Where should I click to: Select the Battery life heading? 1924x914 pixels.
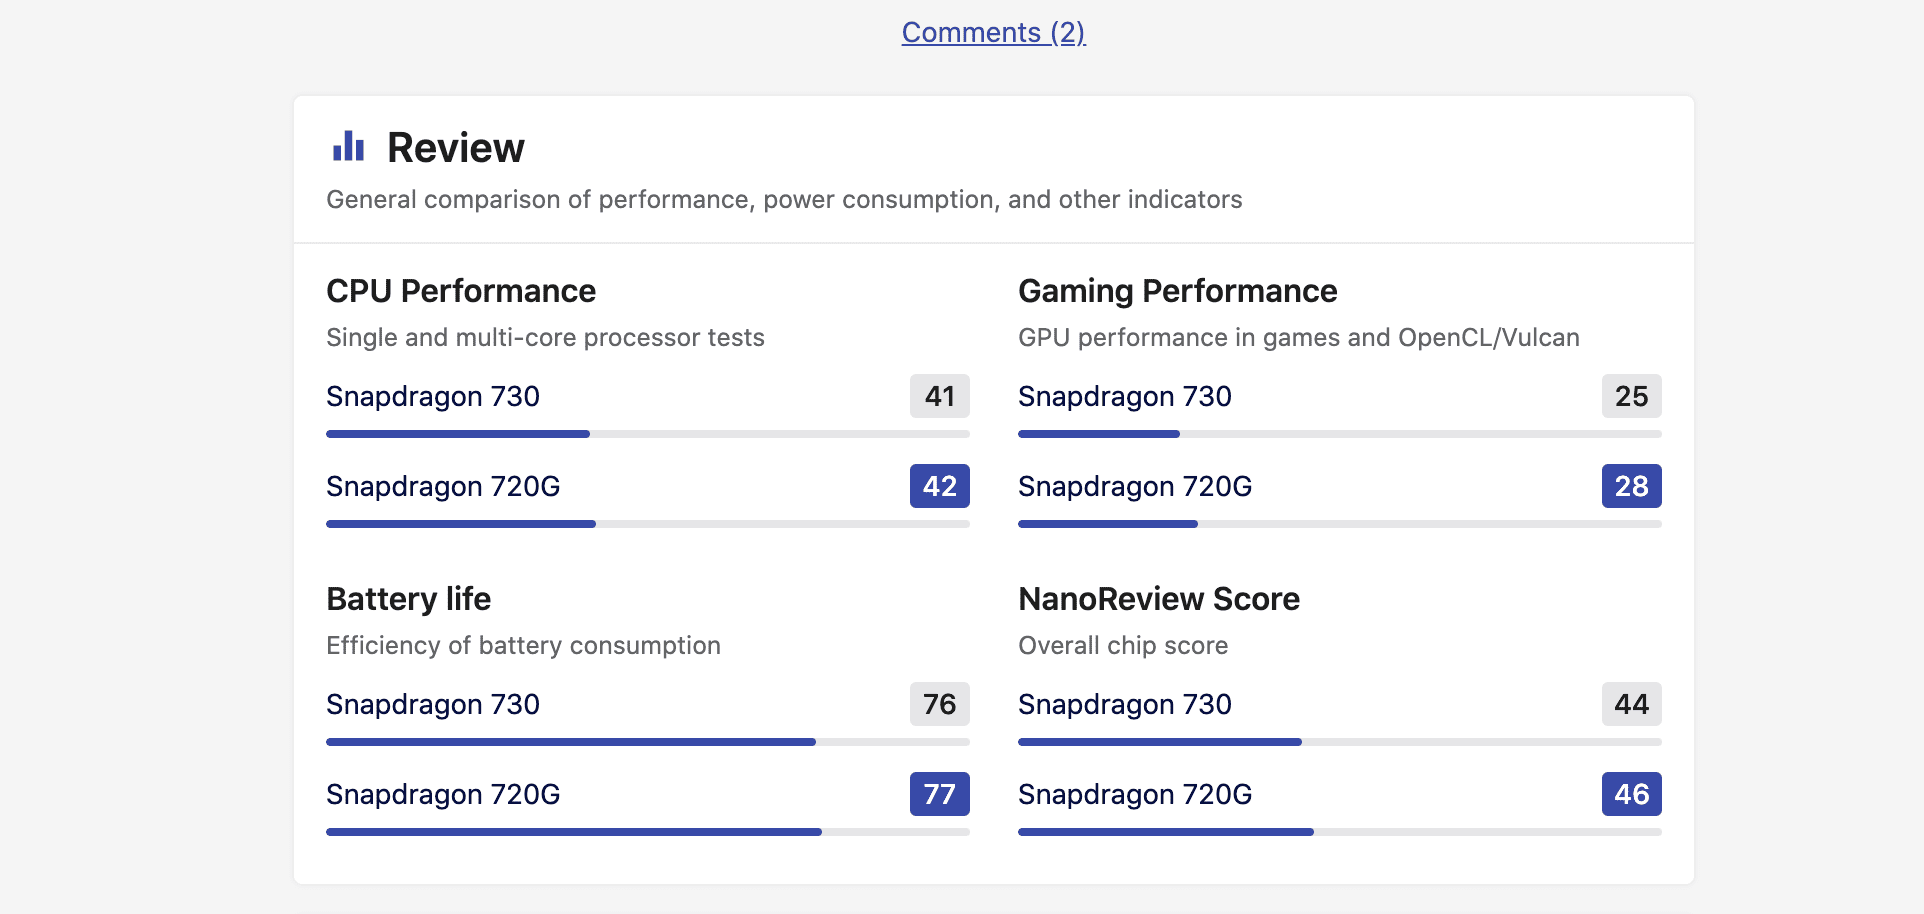[408, 599]
